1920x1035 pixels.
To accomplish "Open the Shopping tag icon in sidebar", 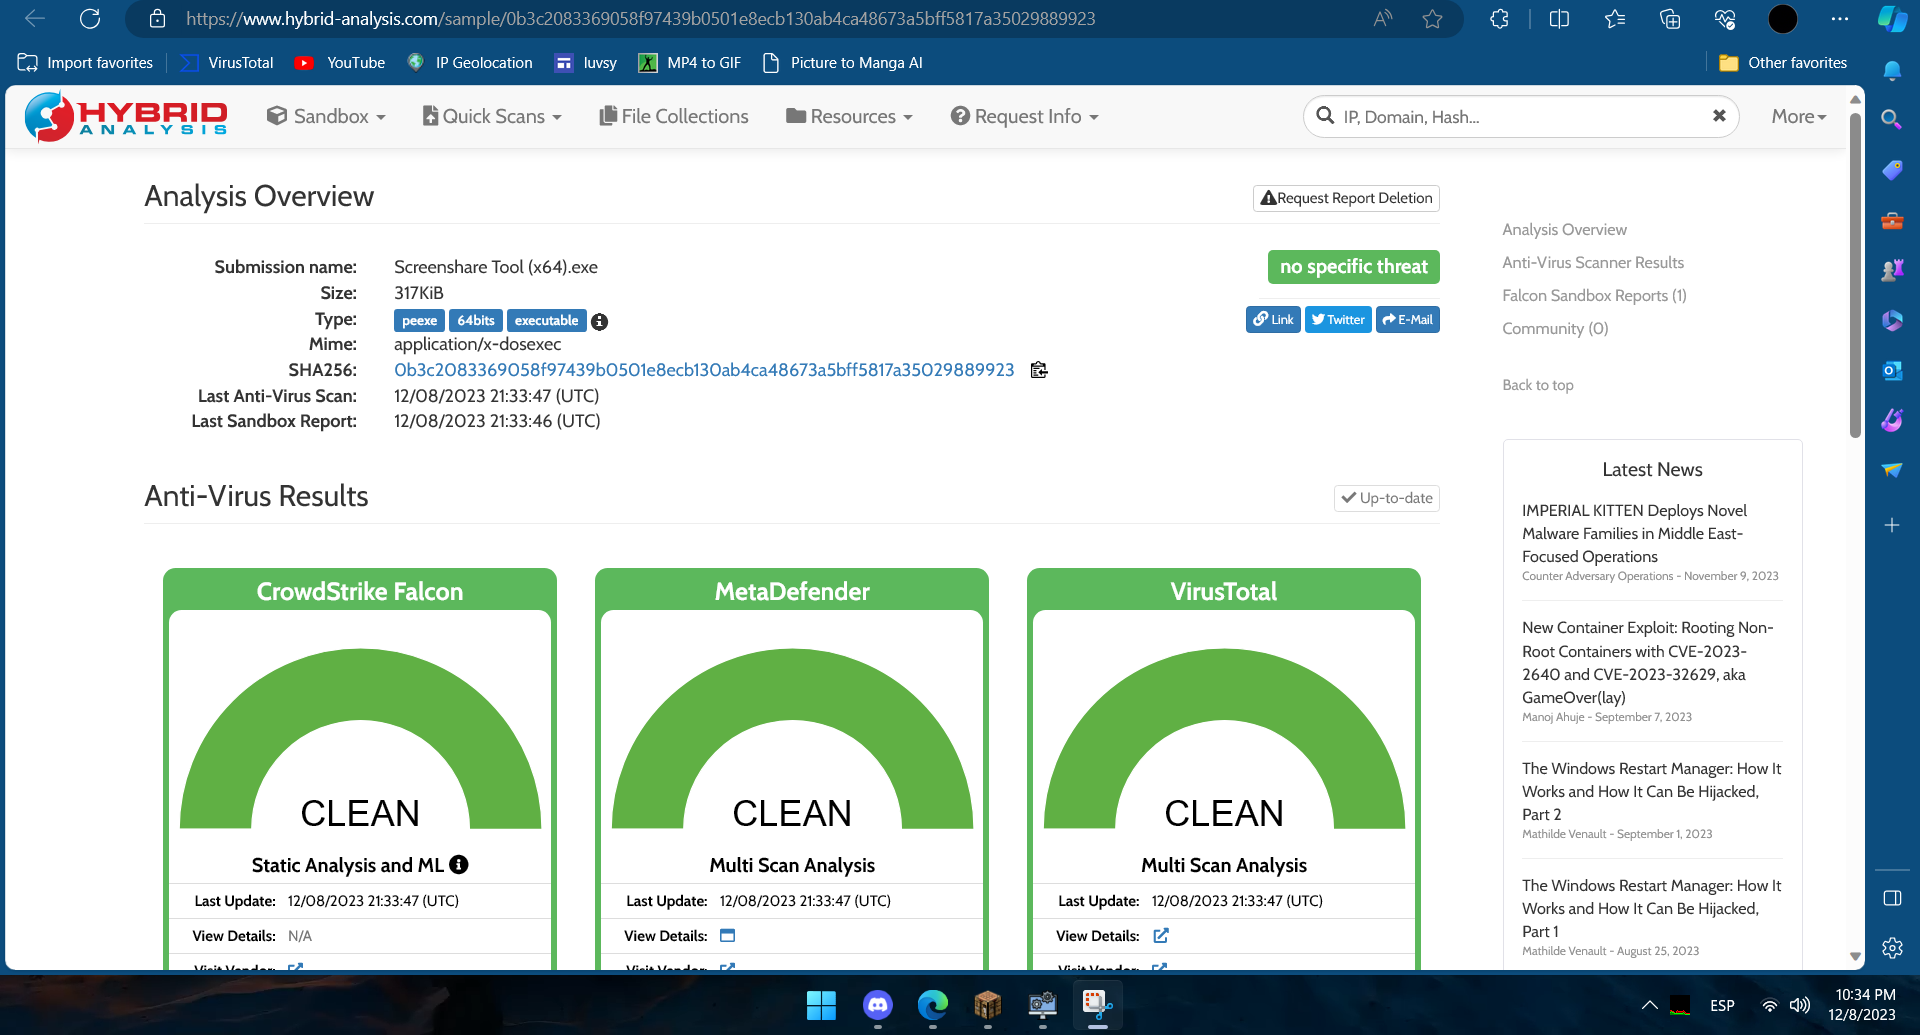I will [x=1892, y=170].
